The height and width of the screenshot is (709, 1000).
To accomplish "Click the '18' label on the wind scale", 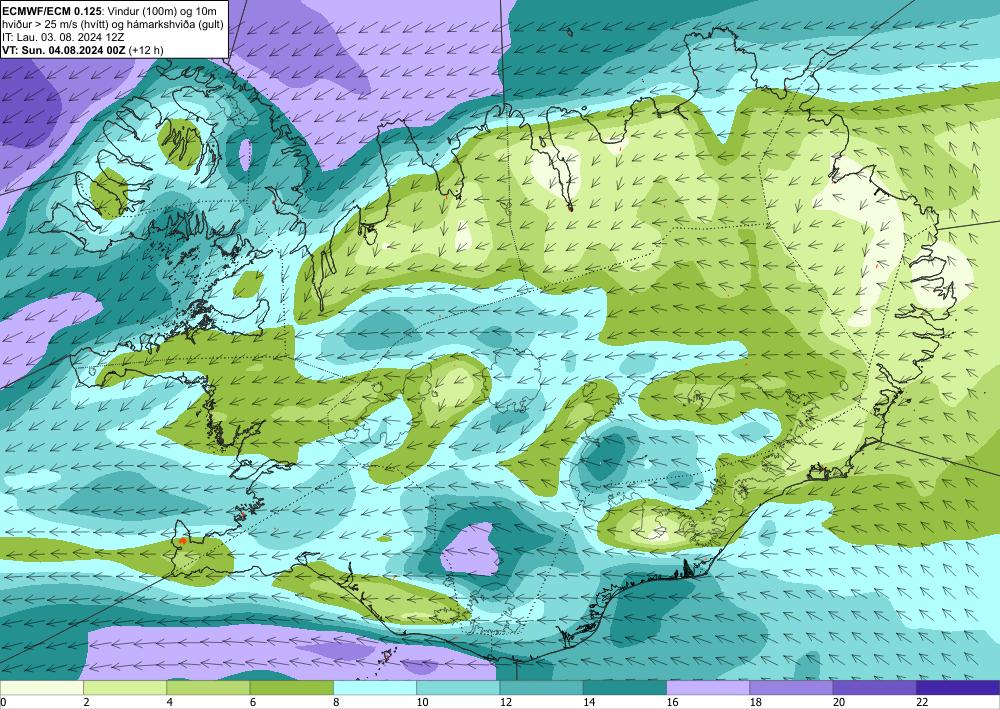I will (756, 702).
